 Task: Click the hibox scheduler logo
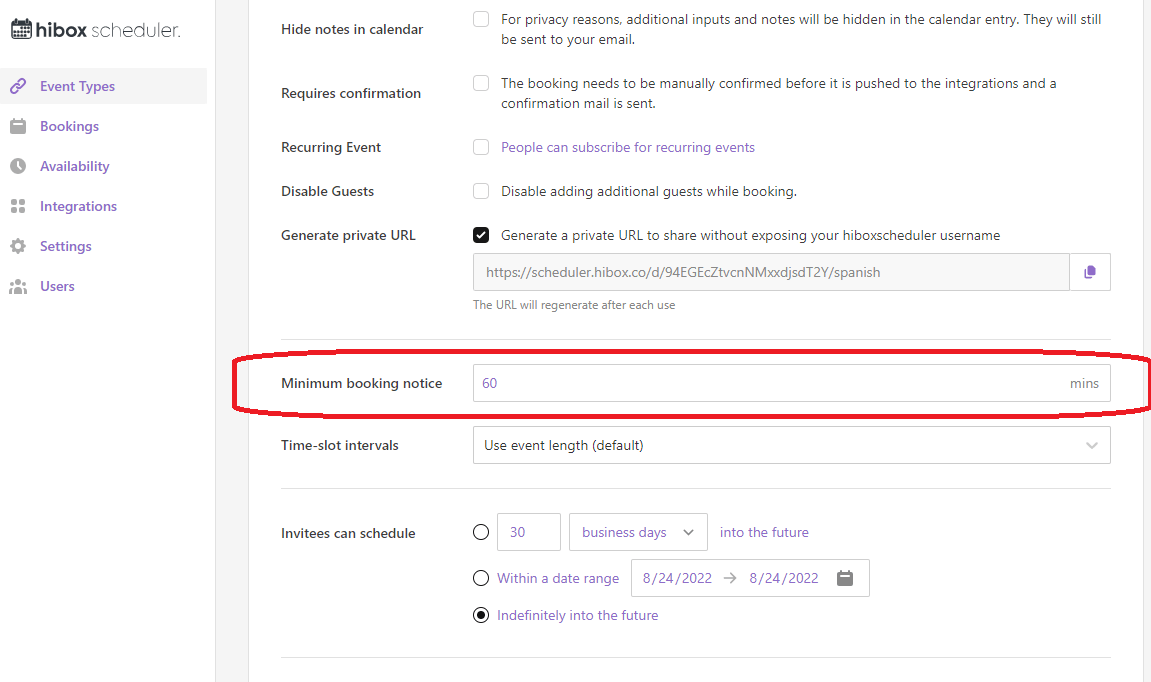[x=95, y=30]
